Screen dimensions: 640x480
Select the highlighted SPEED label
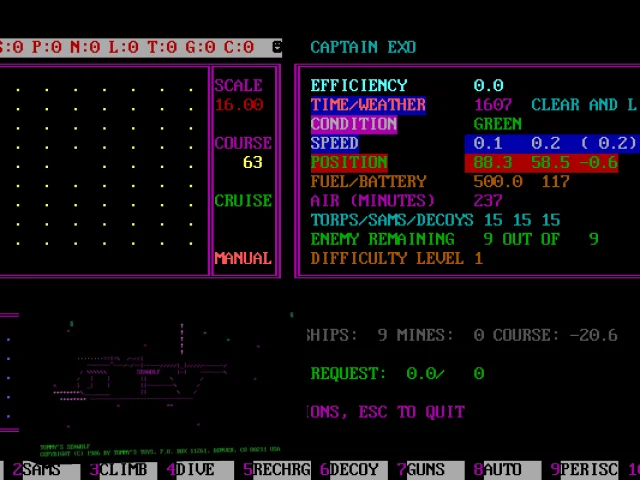coord(334,143)
